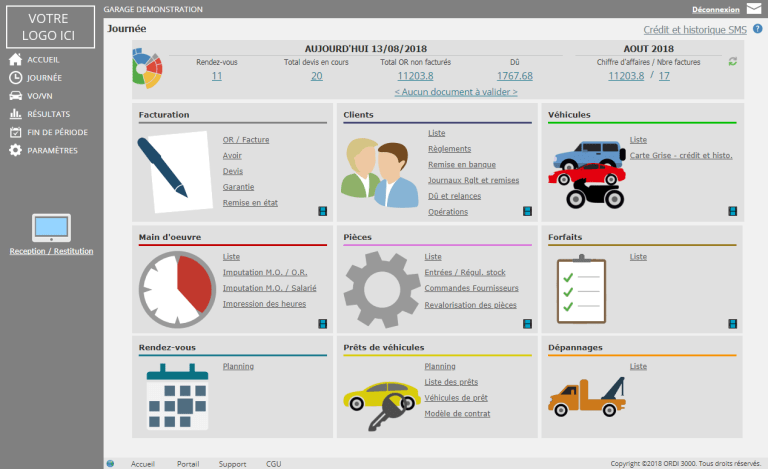This screenshot has height=469, width=768.
Task: Click the green refresh icon beside Nbre factures
Action: pos(732,62)
